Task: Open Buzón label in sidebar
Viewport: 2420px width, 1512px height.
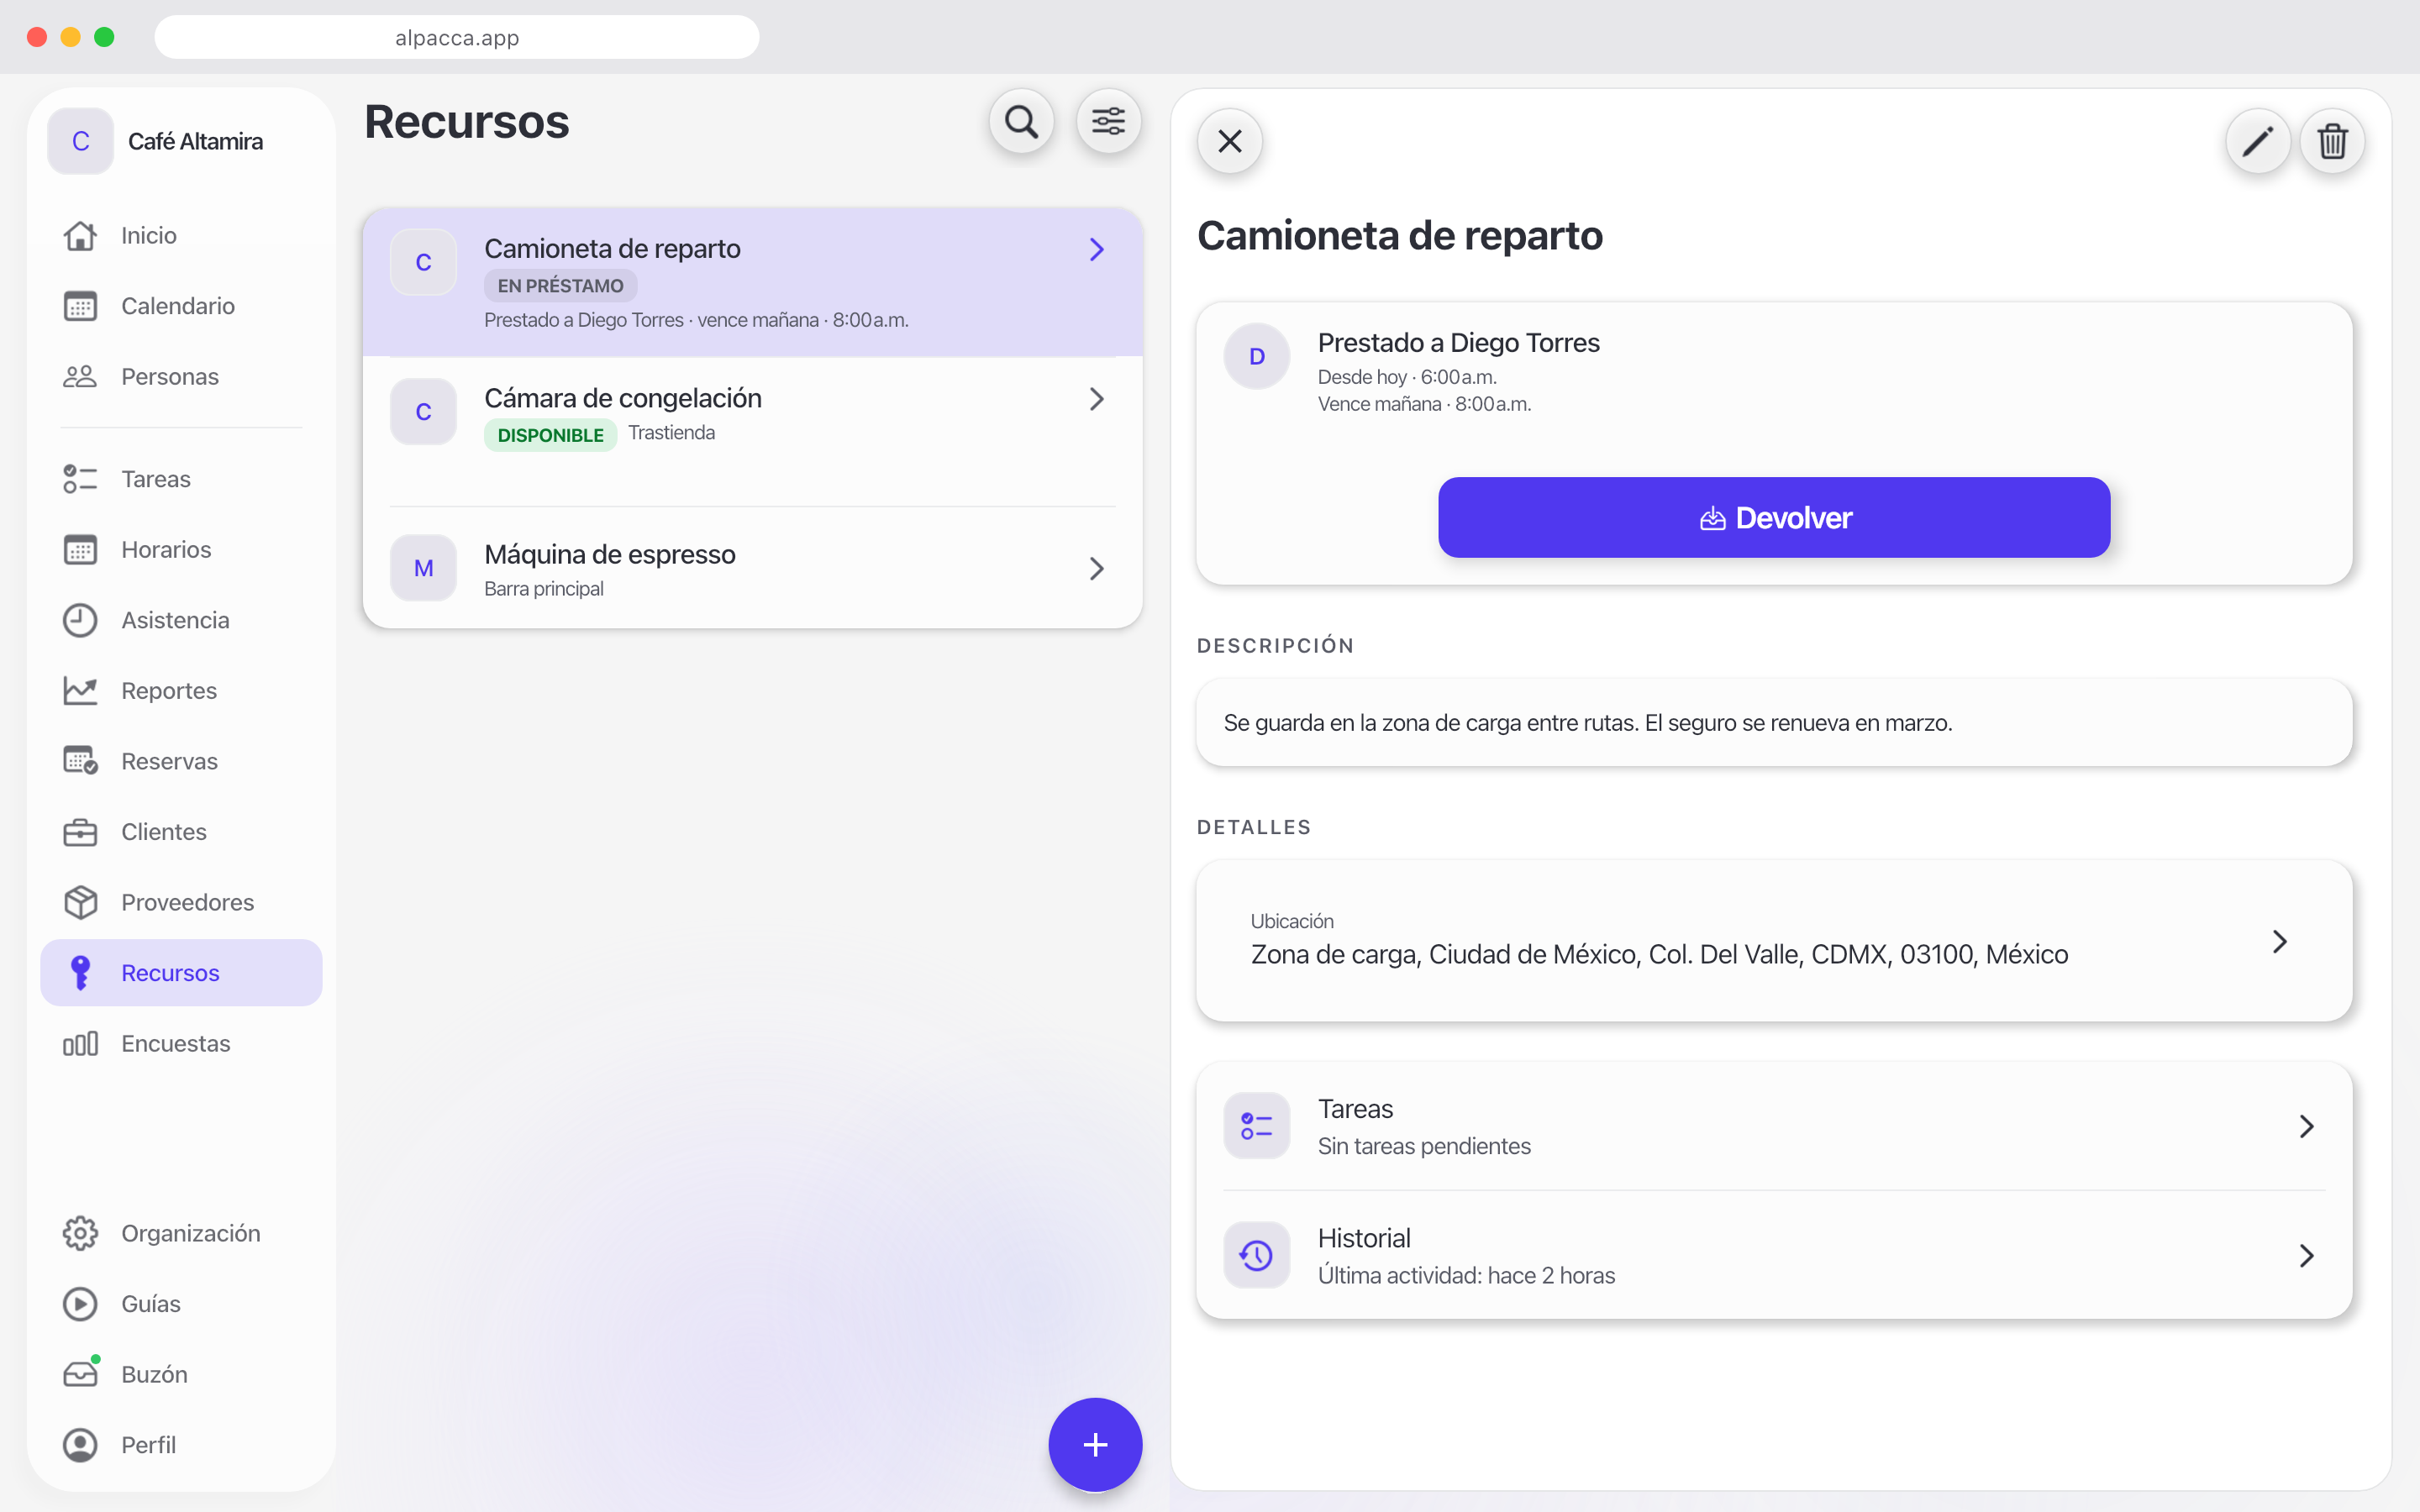Action: tap(154, 1374)
